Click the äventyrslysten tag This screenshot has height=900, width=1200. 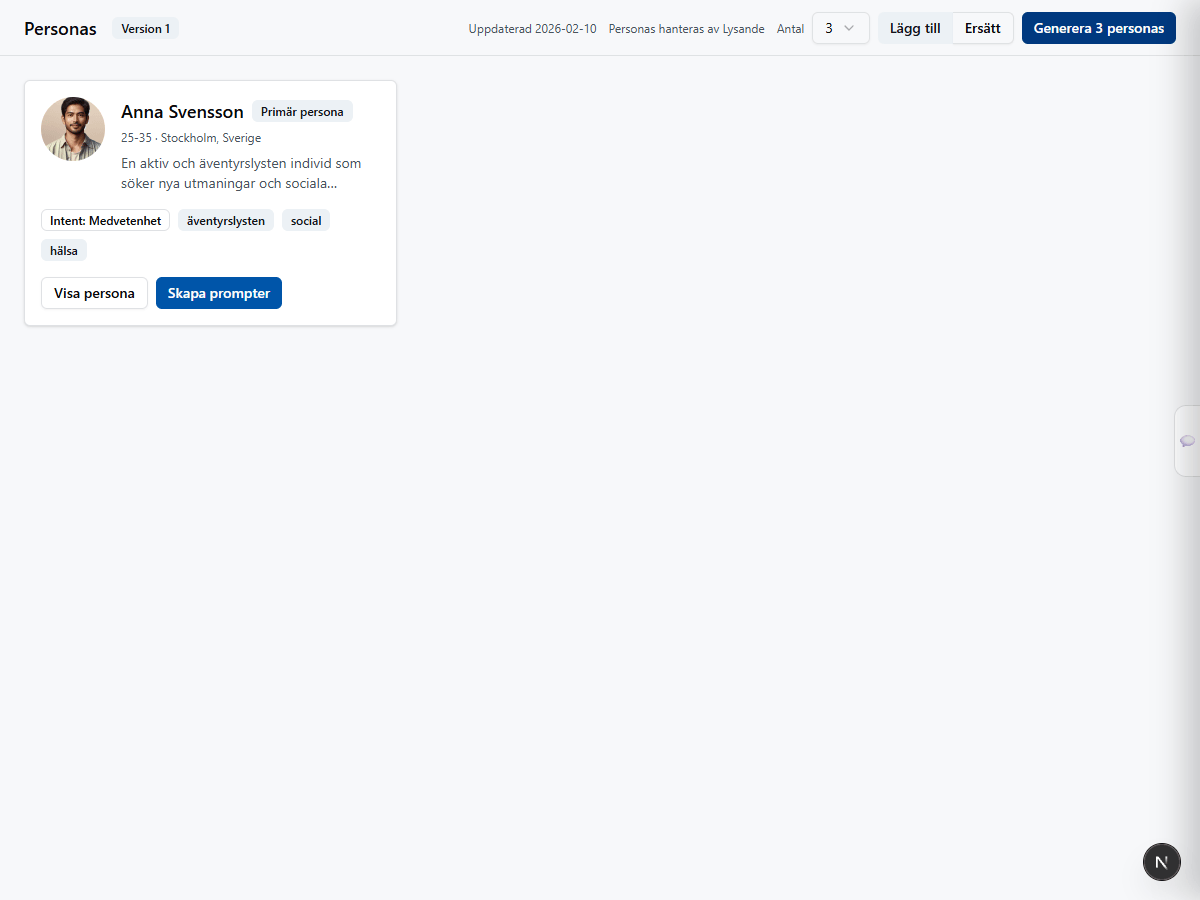click(x=226, y=221)
